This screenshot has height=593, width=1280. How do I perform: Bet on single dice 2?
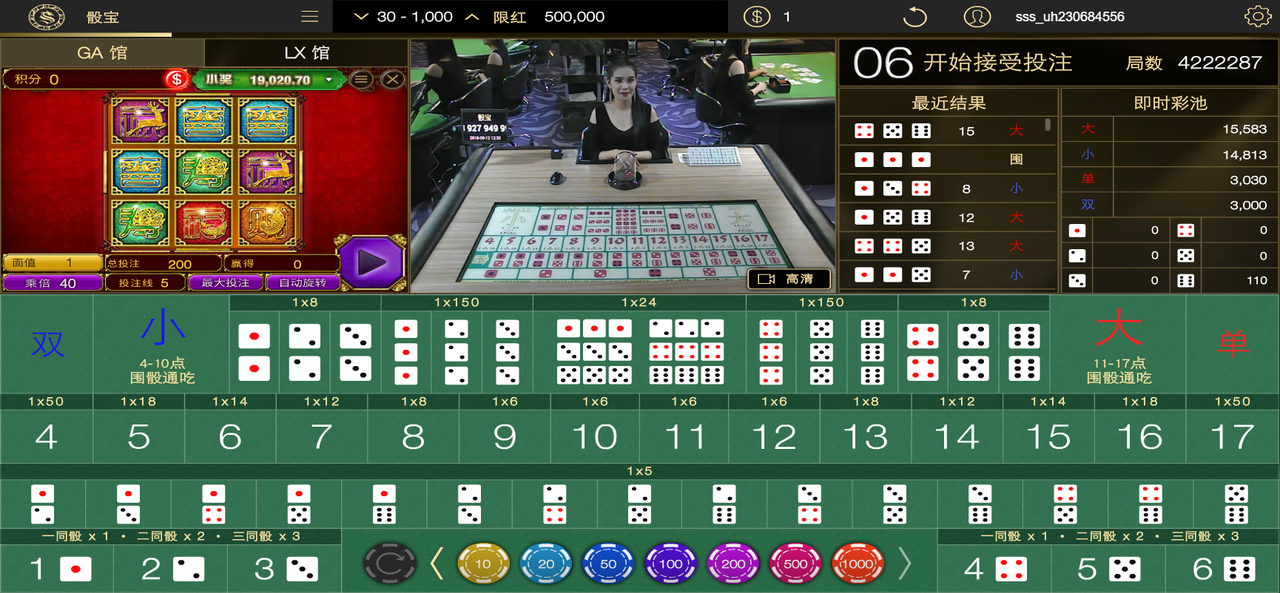(x=171, y=569)
